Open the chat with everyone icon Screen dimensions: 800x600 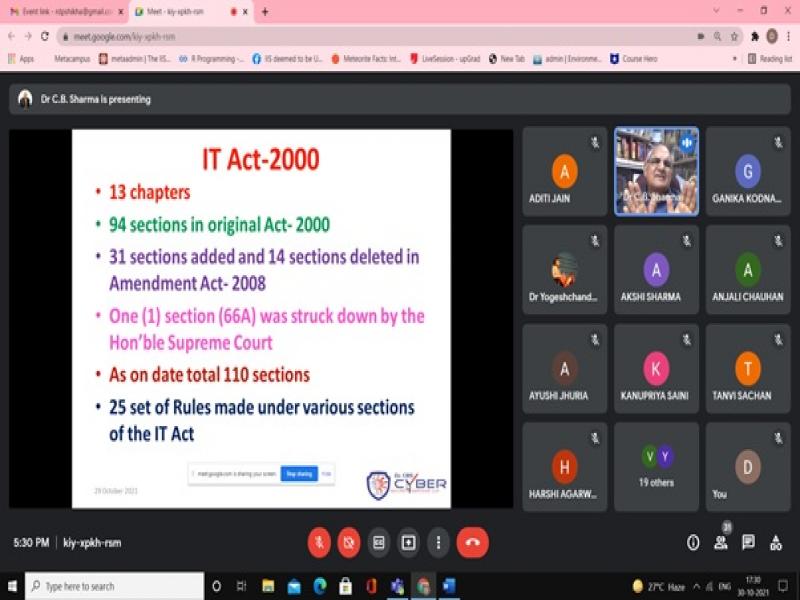click(748, 542)
